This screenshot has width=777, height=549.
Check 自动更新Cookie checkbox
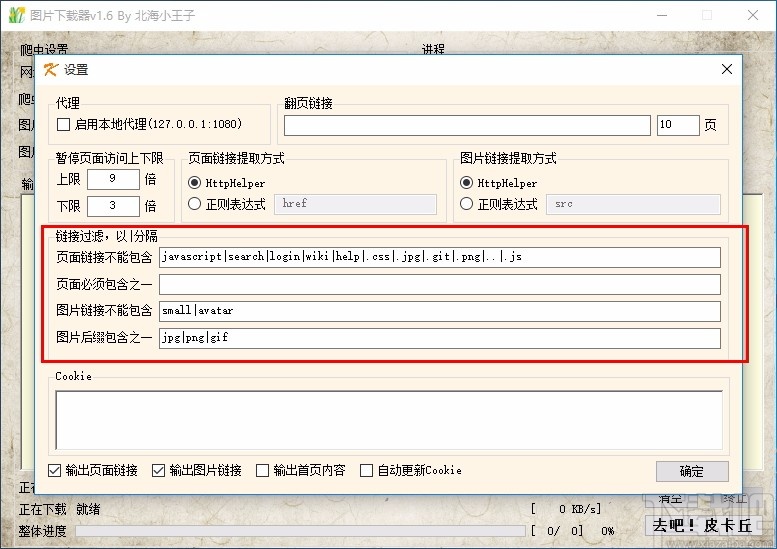point(367,470)
